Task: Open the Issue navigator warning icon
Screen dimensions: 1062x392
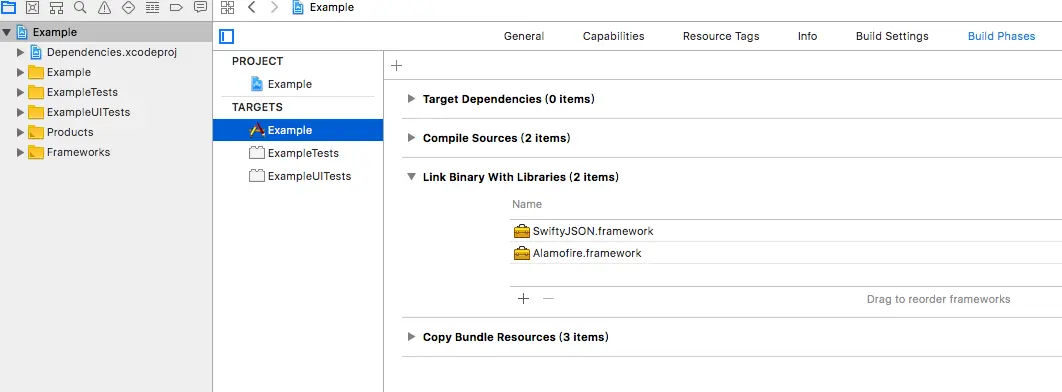Action: (x=104, y=8)
